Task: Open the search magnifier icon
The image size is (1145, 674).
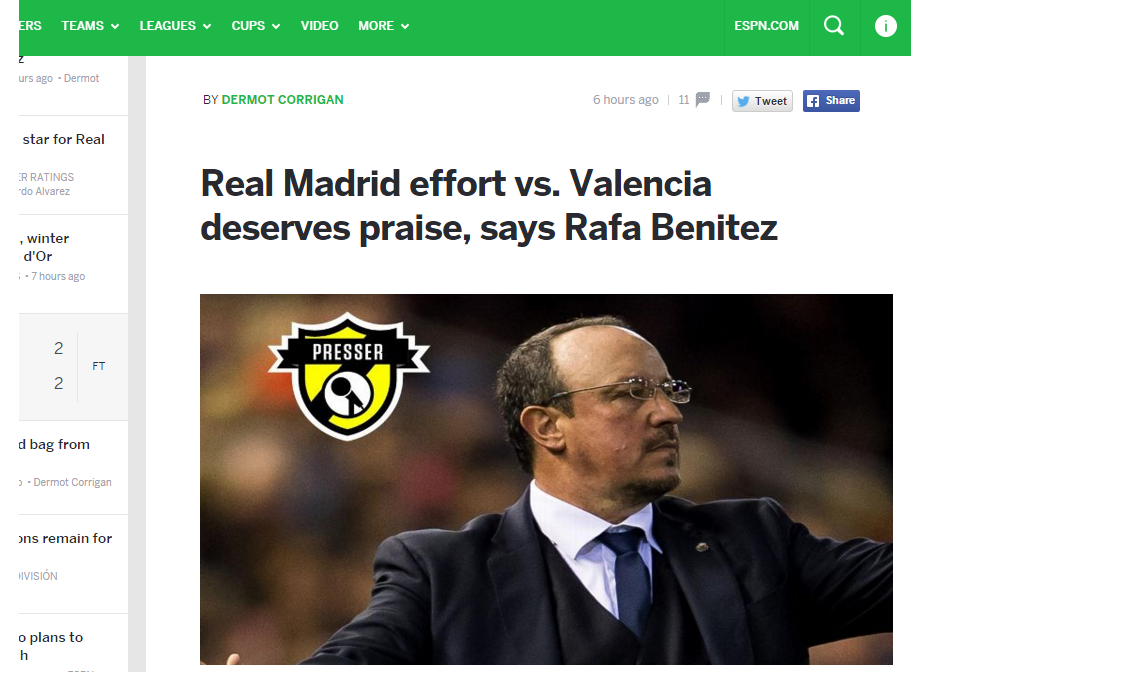Action: [x=833, y=26]
